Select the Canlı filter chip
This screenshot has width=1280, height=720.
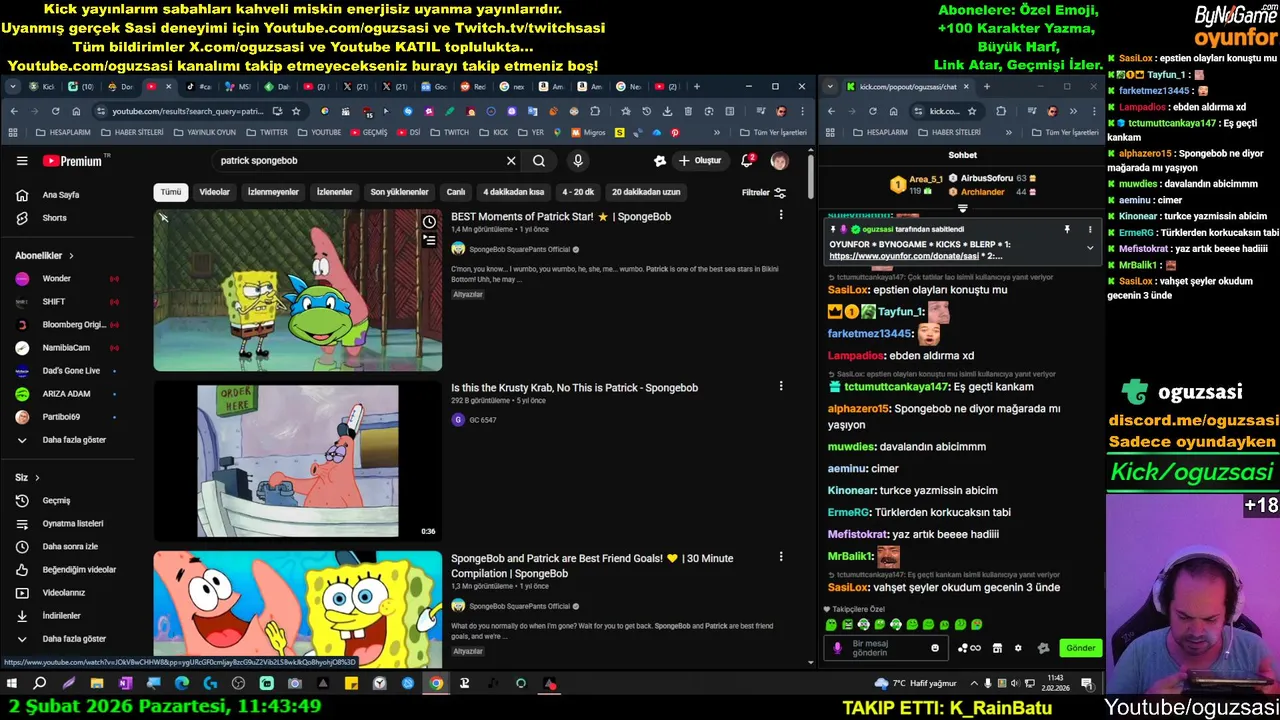point(456,192)
